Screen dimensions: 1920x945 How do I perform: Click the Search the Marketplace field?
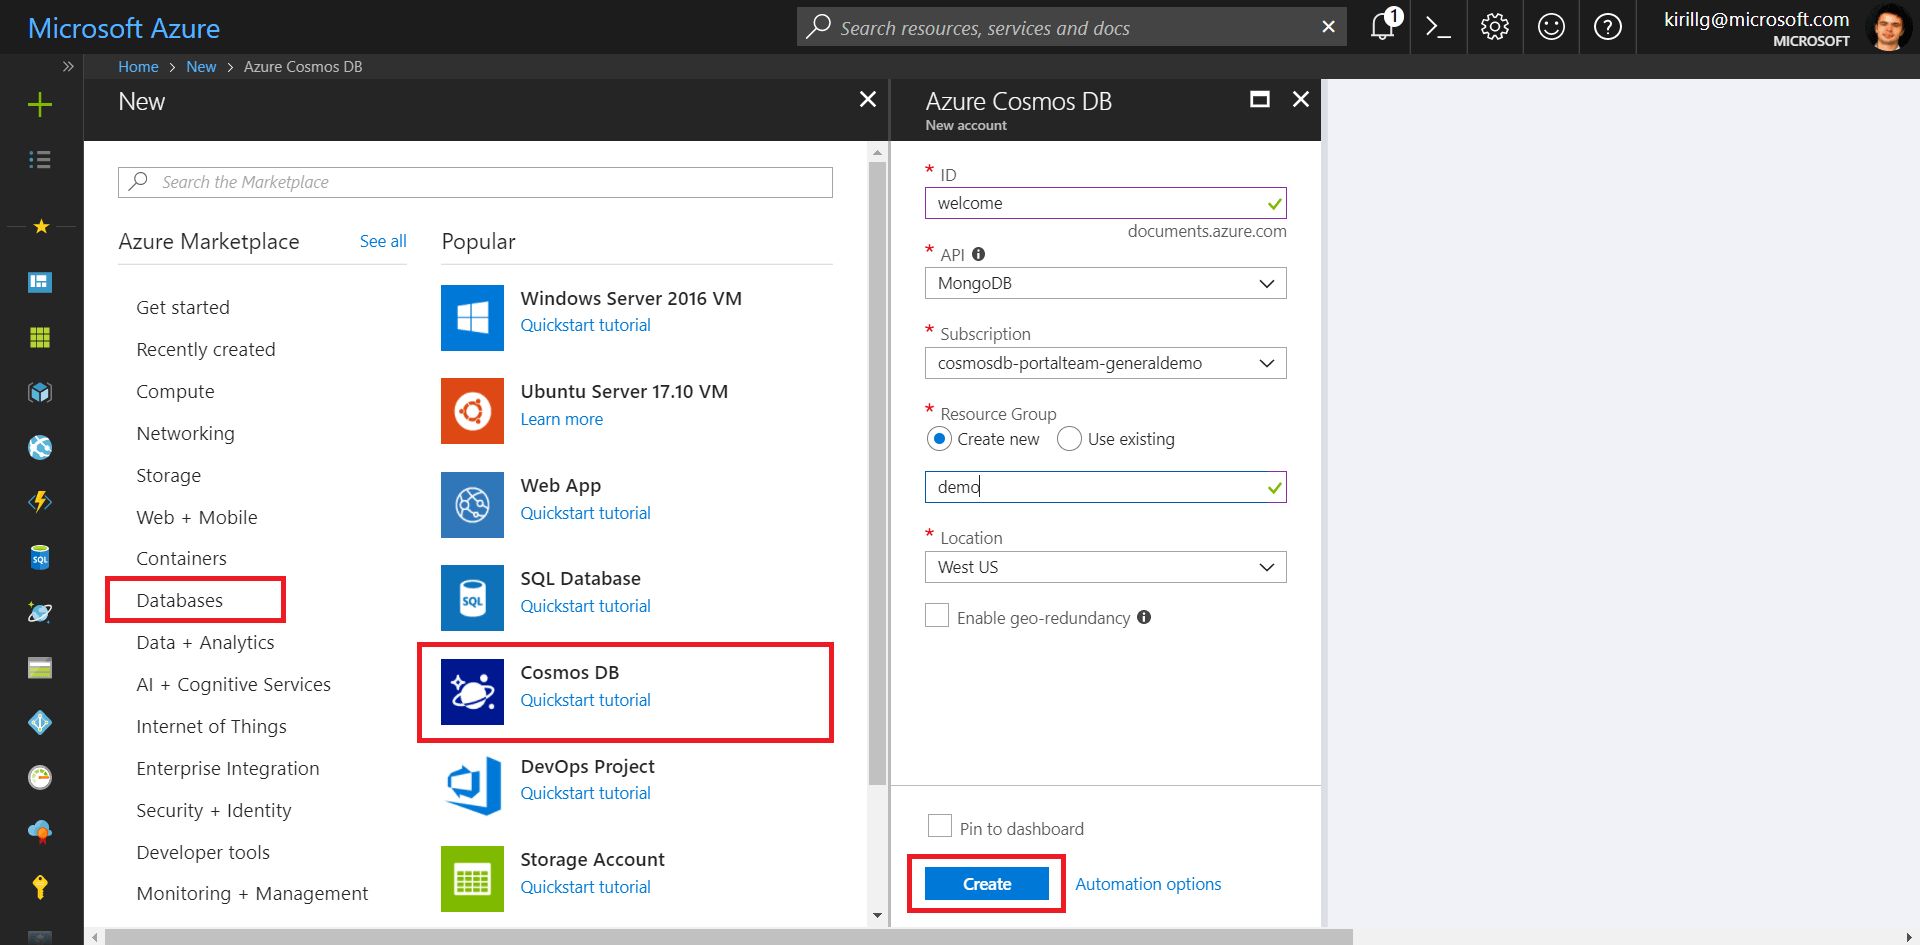(476, 182)
